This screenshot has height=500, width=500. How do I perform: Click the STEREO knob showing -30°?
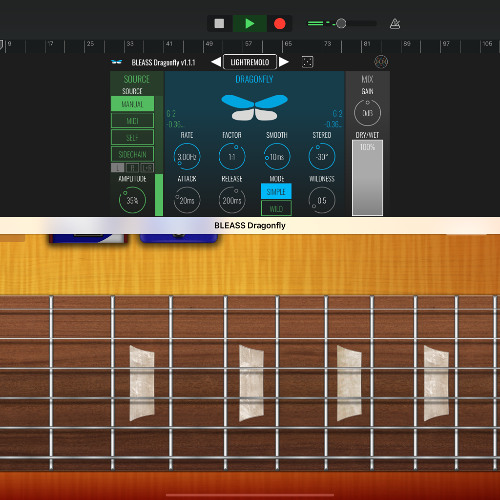coord(322,156)
